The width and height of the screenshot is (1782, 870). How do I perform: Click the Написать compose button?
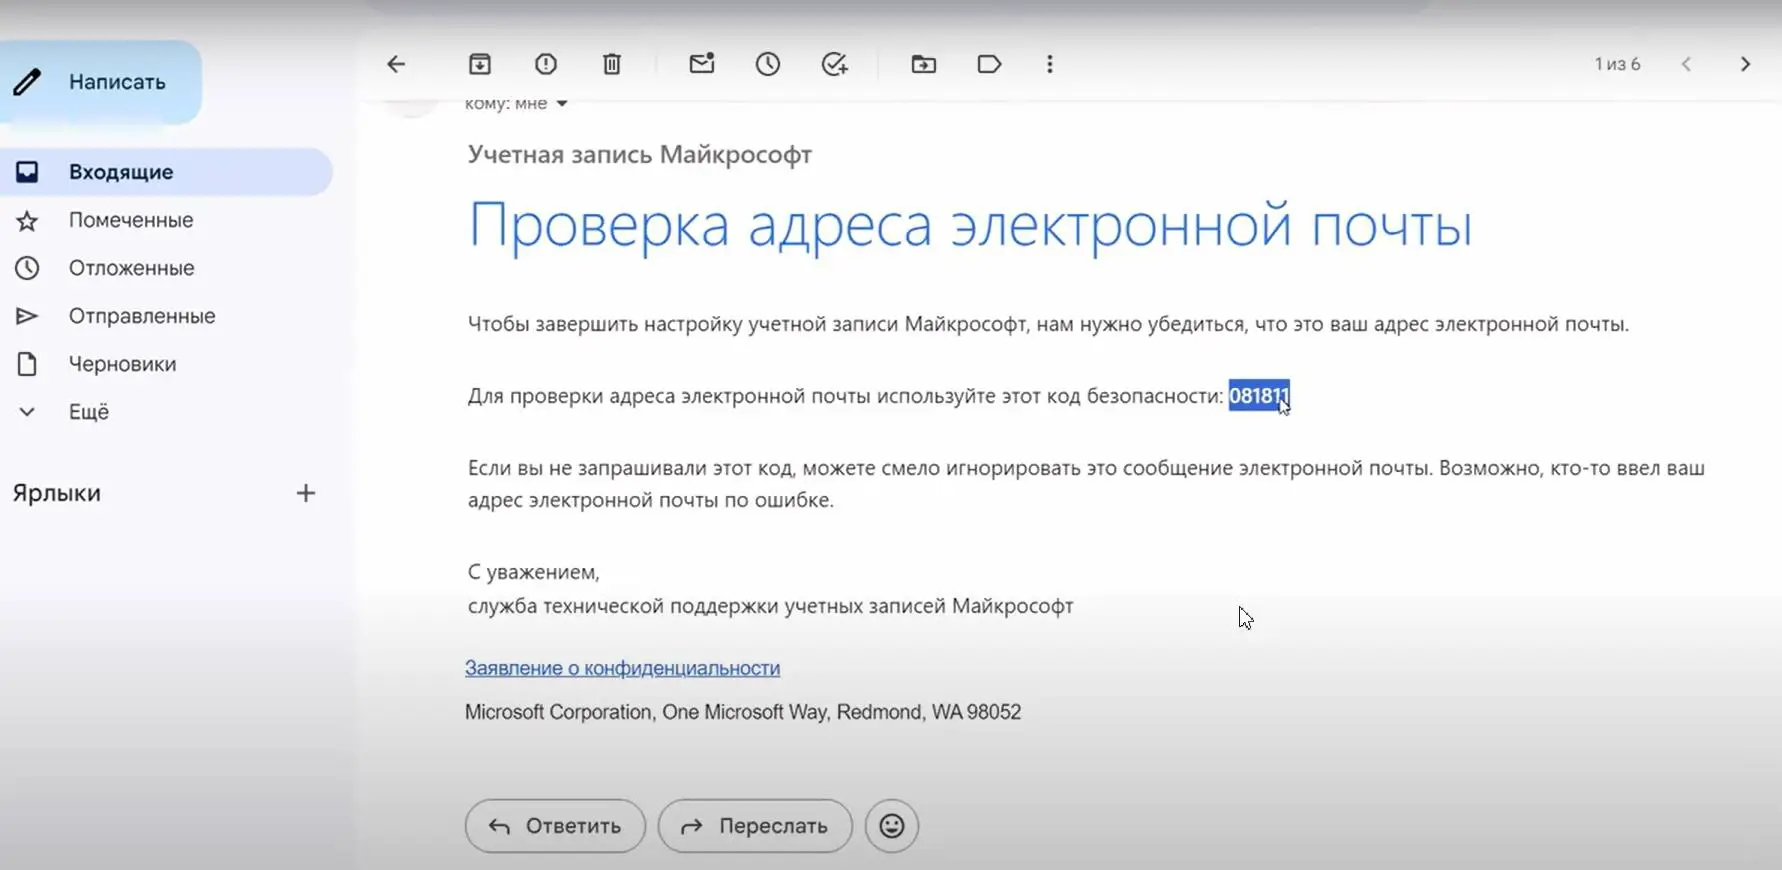[x=100, y=82]
